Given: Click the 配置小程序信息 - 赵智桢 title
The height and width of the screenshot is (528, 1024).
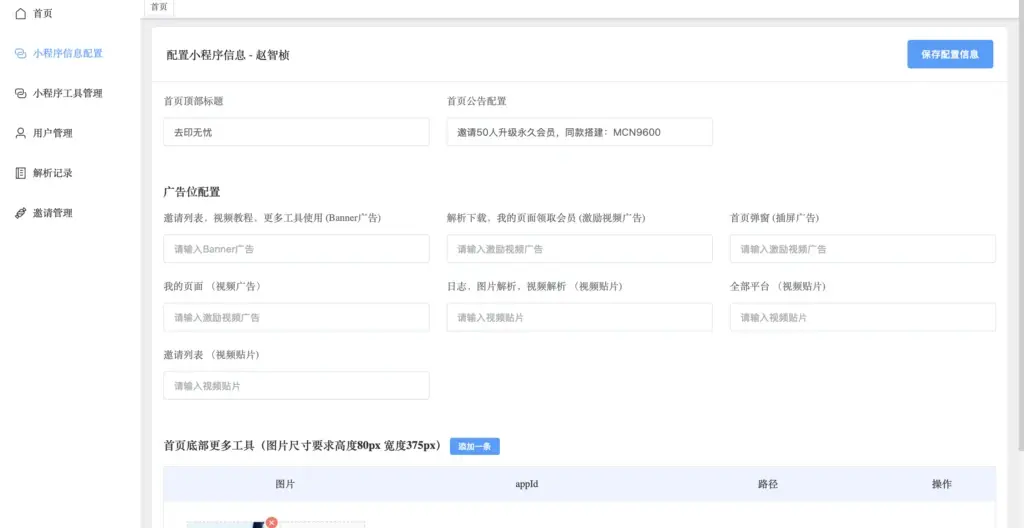Looking at the screenshot, I should click(x=228, y=56).
